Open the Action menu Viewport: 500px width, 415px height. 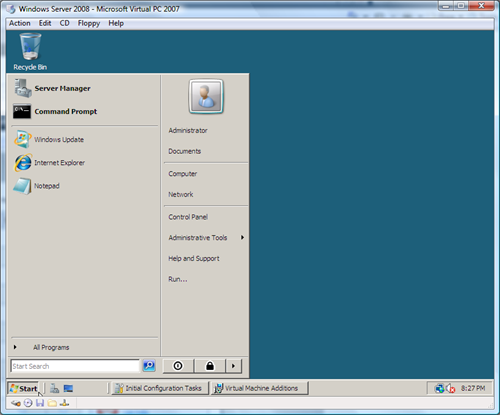[x=20, y=23]
